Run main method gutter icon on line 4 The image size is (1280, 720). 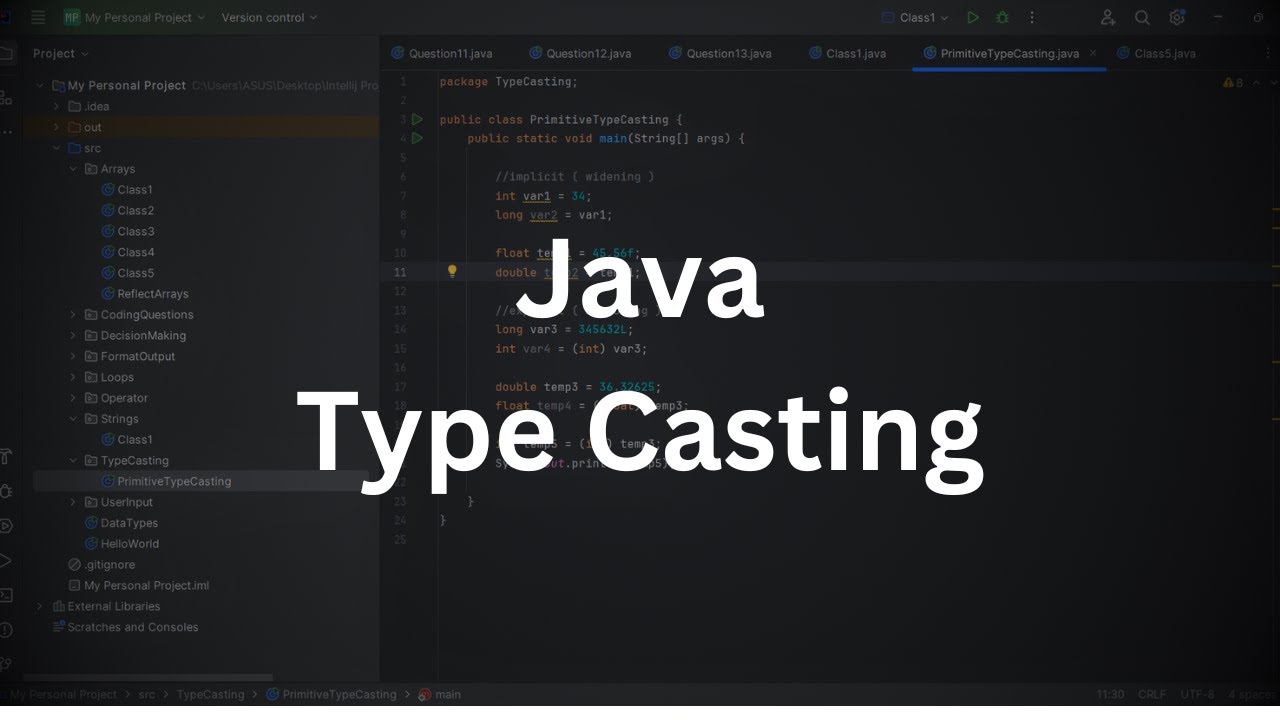point(417,138)
